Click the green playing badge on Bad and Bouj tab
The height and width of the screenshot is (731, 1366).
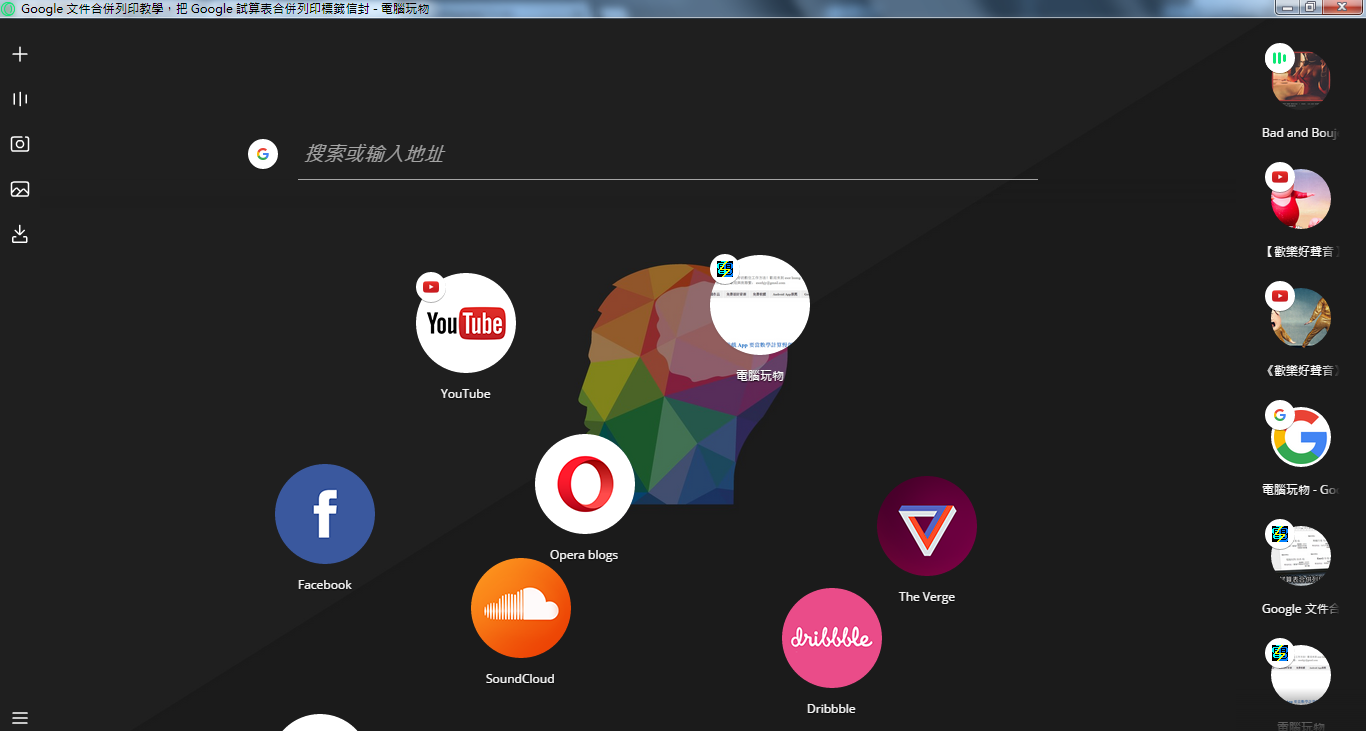click(x=1279, y=58)
